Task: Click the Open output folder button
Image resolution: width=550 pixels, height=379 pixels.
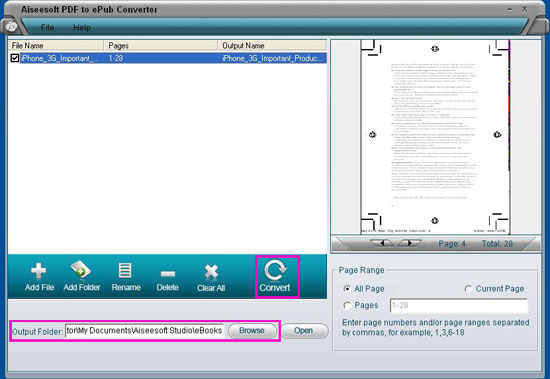Action: [303, 331]
